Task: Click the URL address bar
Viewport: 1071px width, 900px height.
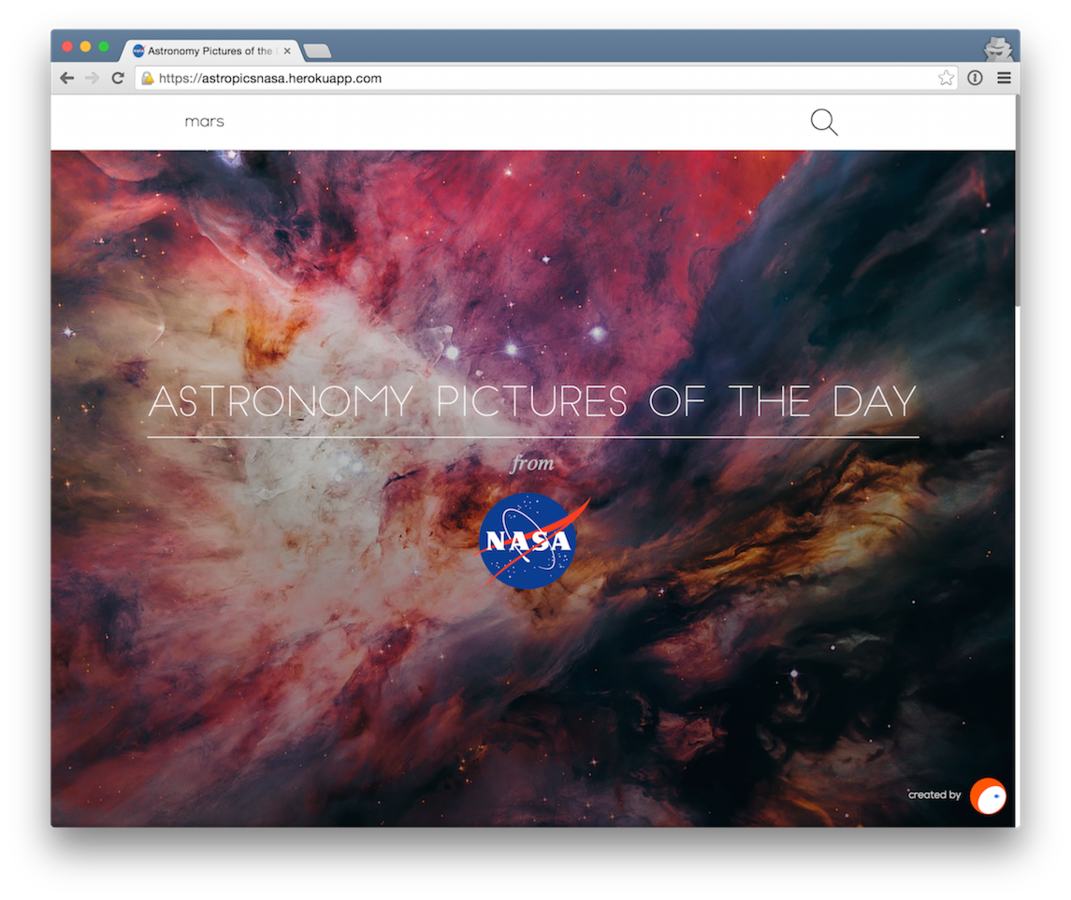Action: [x=546, y=79]
